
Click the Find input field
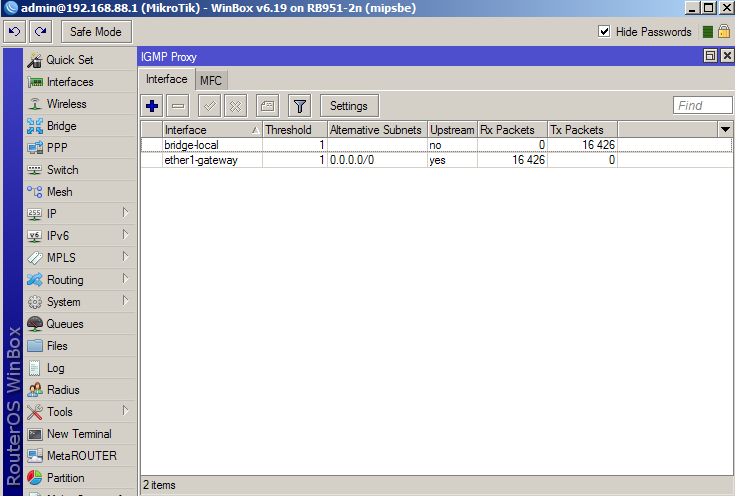702,105
